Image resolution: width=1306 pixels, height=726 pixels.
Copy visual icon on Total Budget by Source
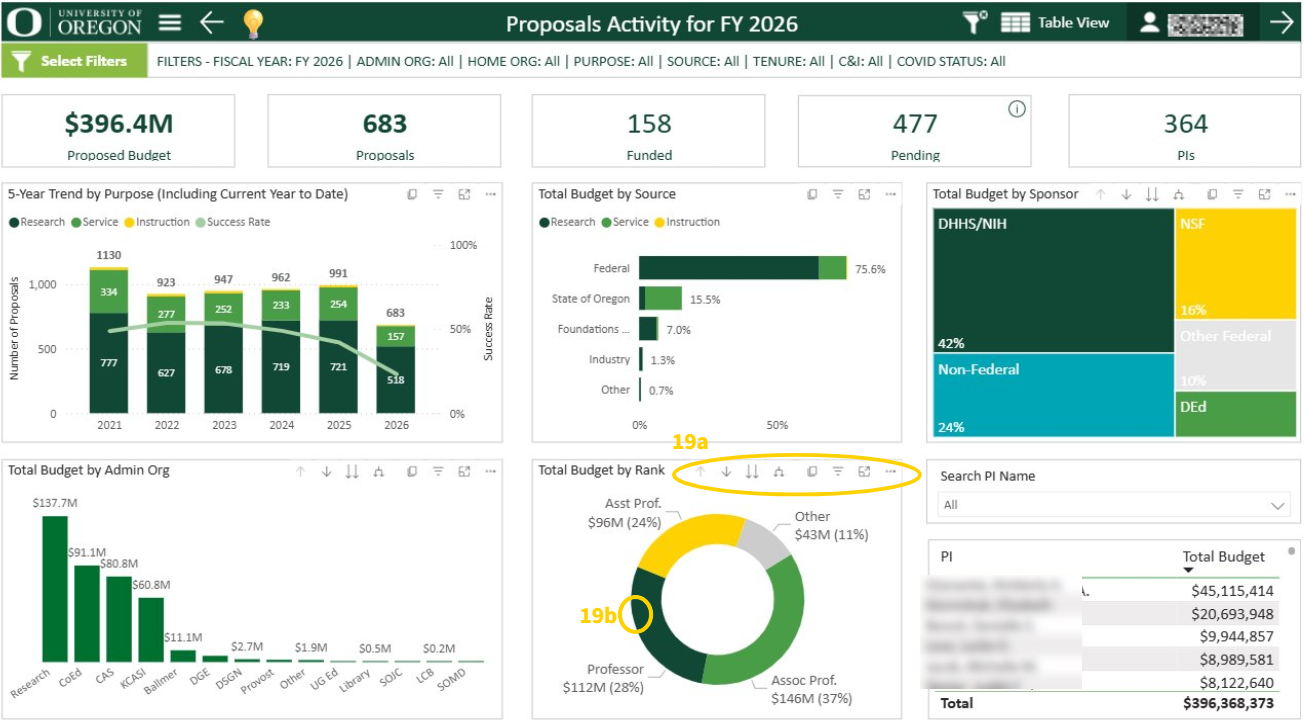tap(812, 194)
